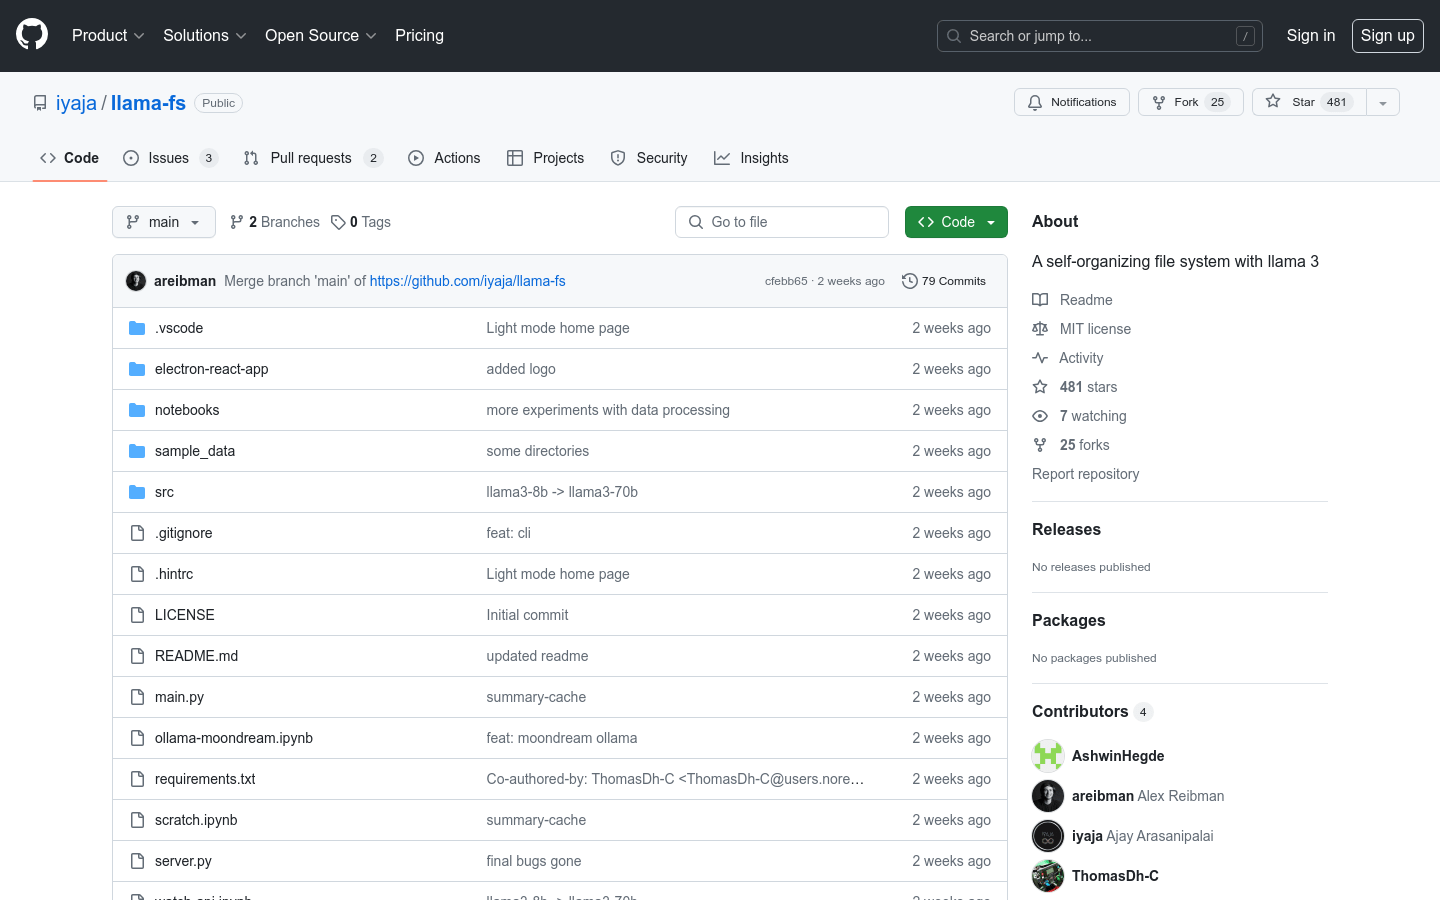Click the book icon next to Readme
Image resolution: width=1440 pixels, height=900 pixels.
point(1040,300)
